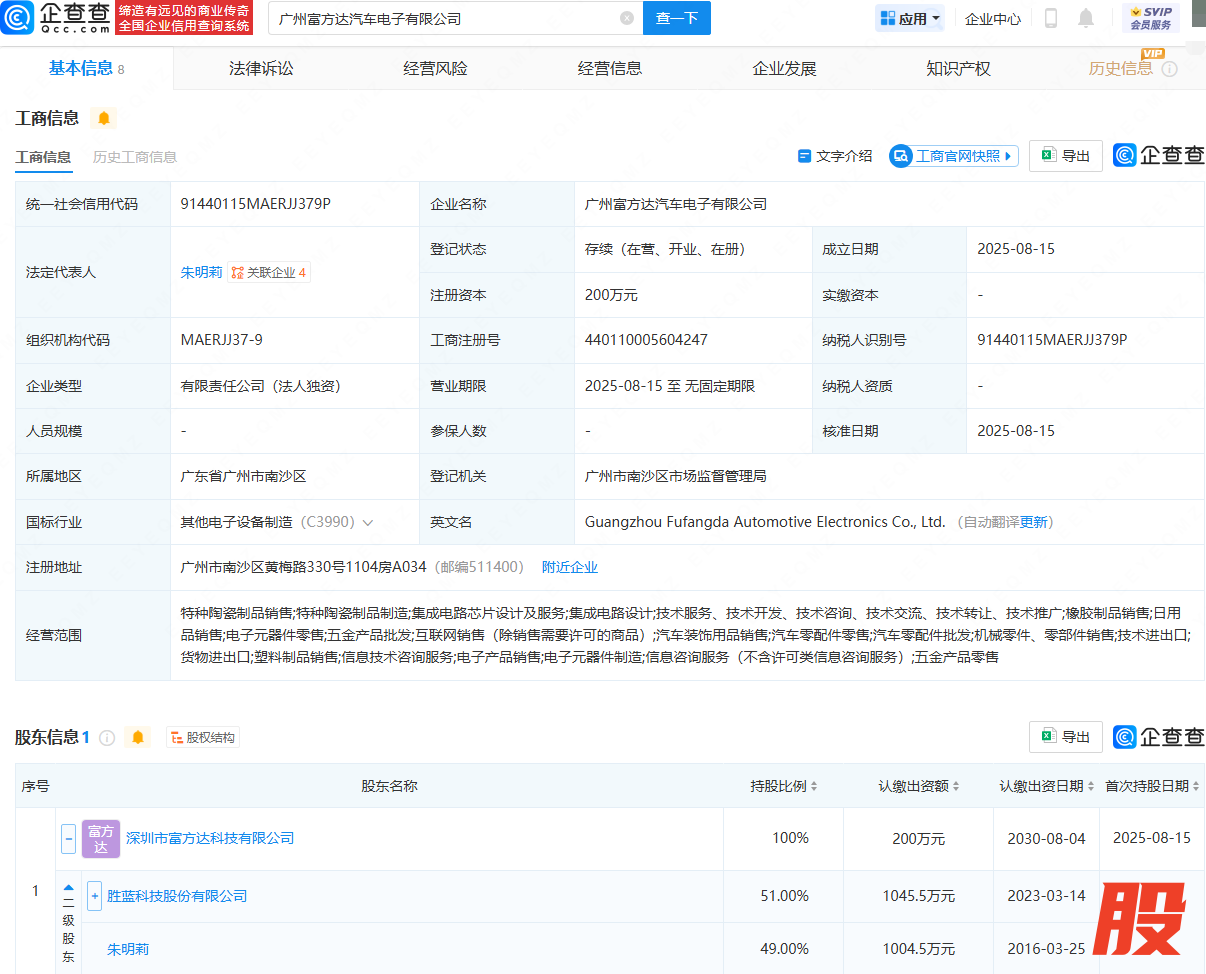
Task: Click the bell icon beside 股东信息
Action: click(138, 737)
